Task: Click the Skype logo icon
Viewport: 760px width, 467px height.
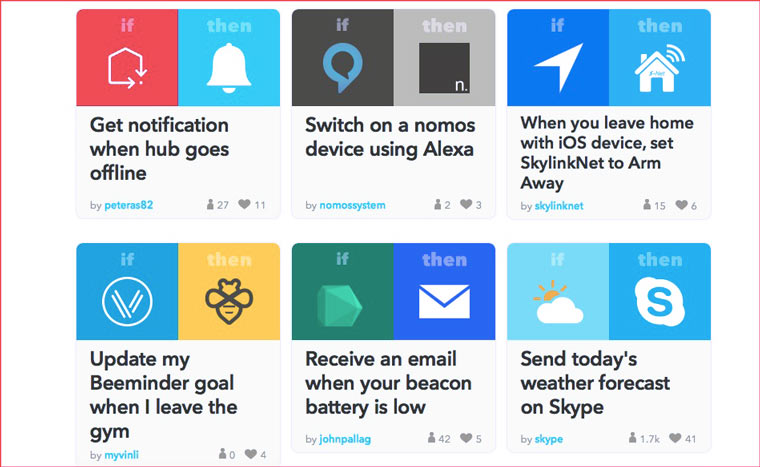Action: coord(660,301)
